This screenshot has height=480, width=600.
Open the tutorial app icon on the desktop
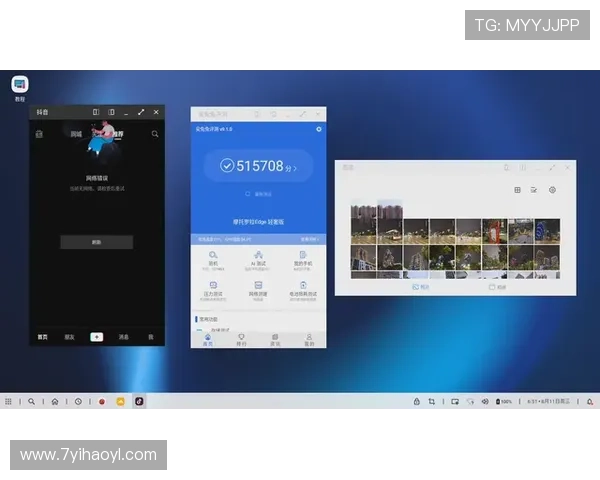[x=20, y=84]
